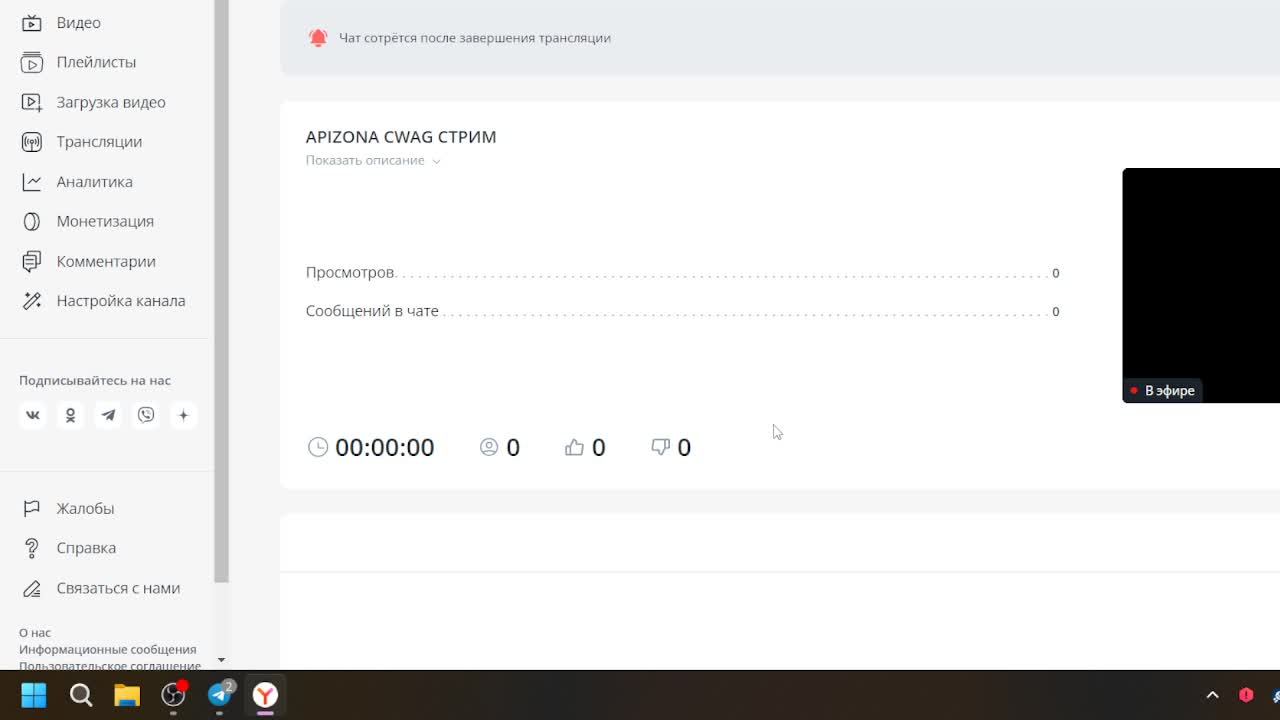Screen dimensions: 1280x720
Task: Switch to OBS Studio in taskbar
Action: point(173,695)
